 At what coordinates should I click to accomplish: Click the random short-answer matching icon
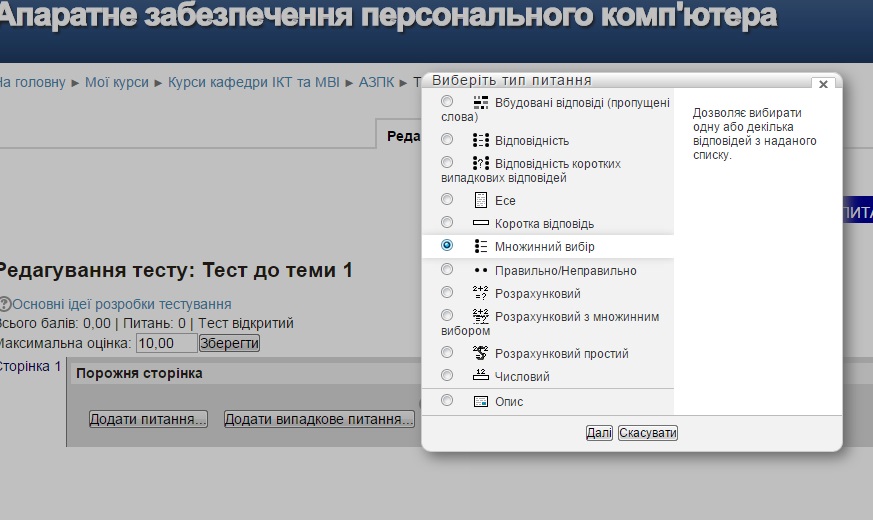pos(480,163)
